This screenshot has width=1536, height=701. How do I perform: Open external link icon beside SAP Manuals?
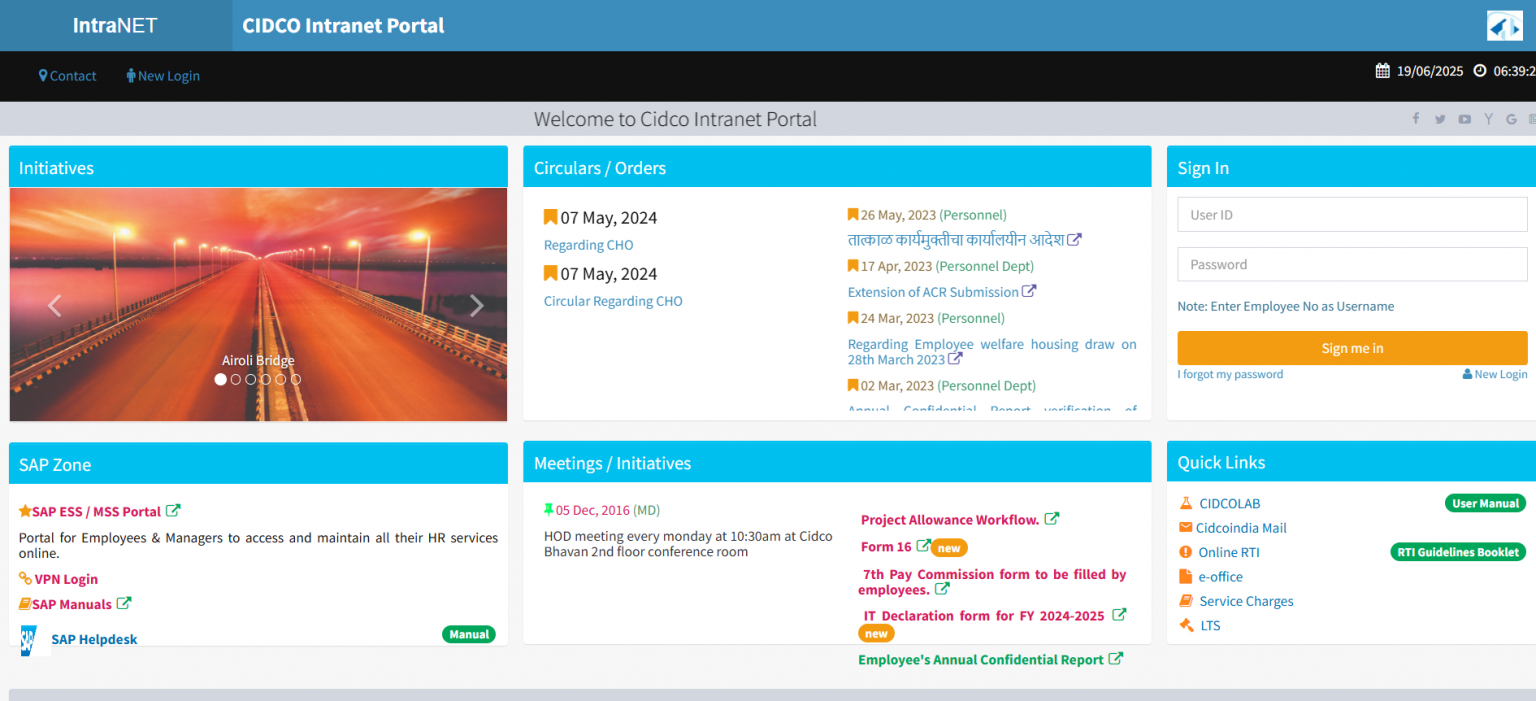click(124, 603)
